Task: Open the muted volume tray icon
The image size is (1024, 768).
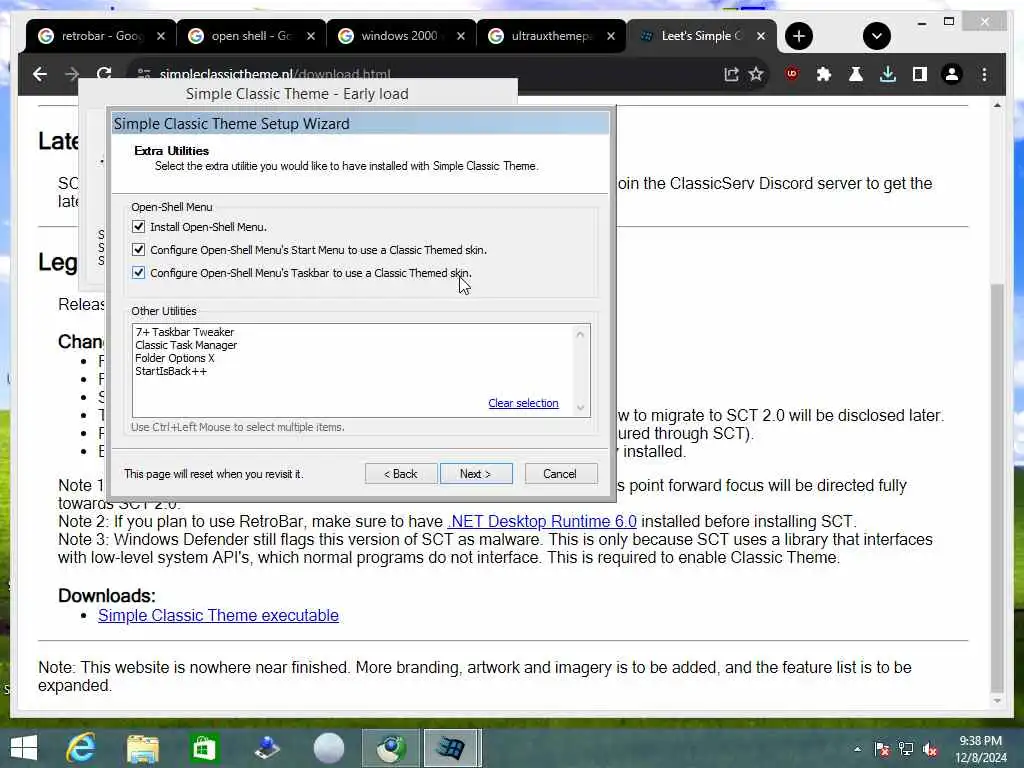Action: point(930,749)
